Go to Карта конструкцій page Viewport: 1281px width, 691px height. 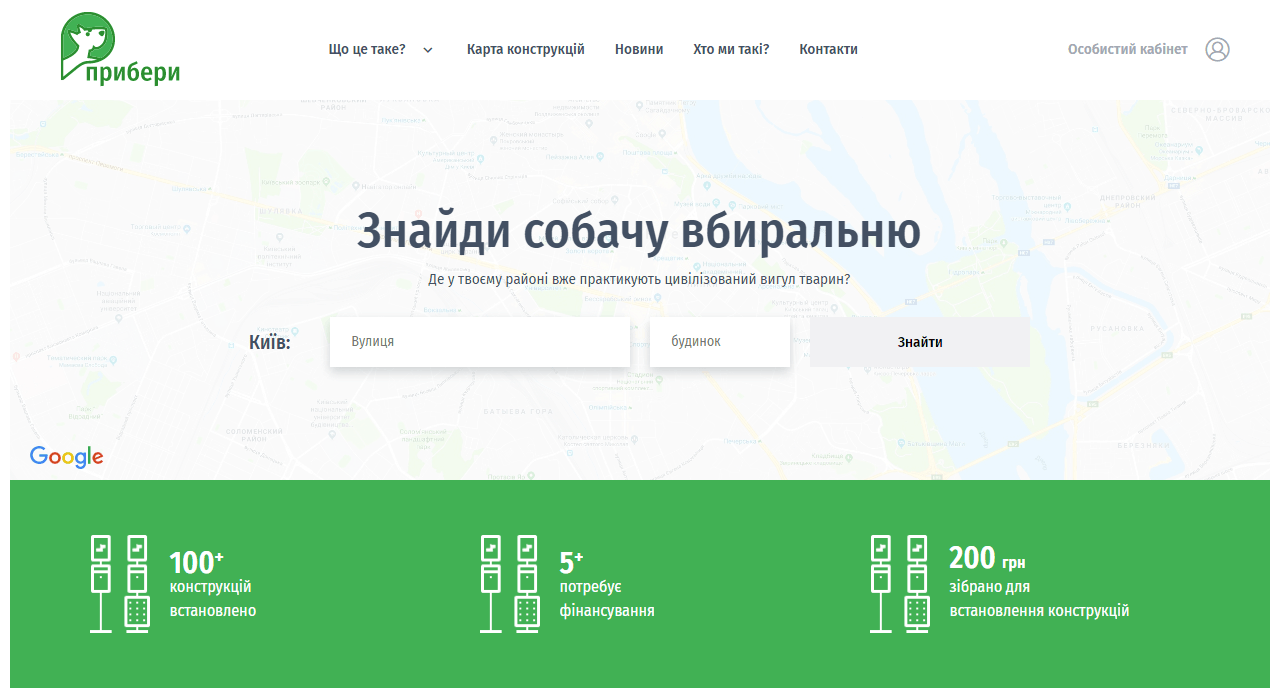click(x=525, y=49)
